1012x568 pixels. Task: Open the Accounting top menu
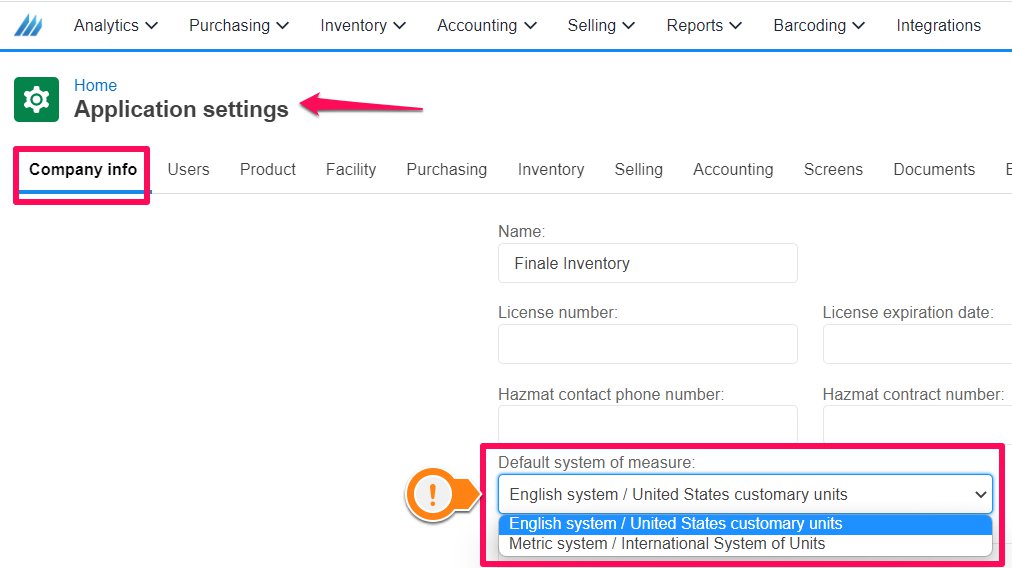(x=487, y=25)
